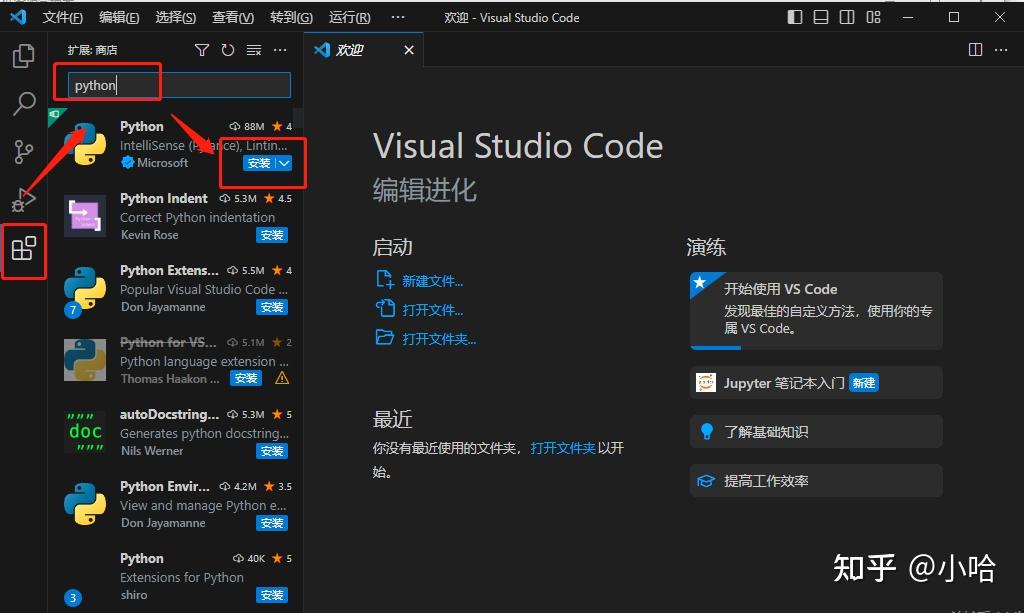The height and width of the screenshot is (613, 1024).
Task: Click Nils Werner publisher name
Action: click(x=152, y=450)
